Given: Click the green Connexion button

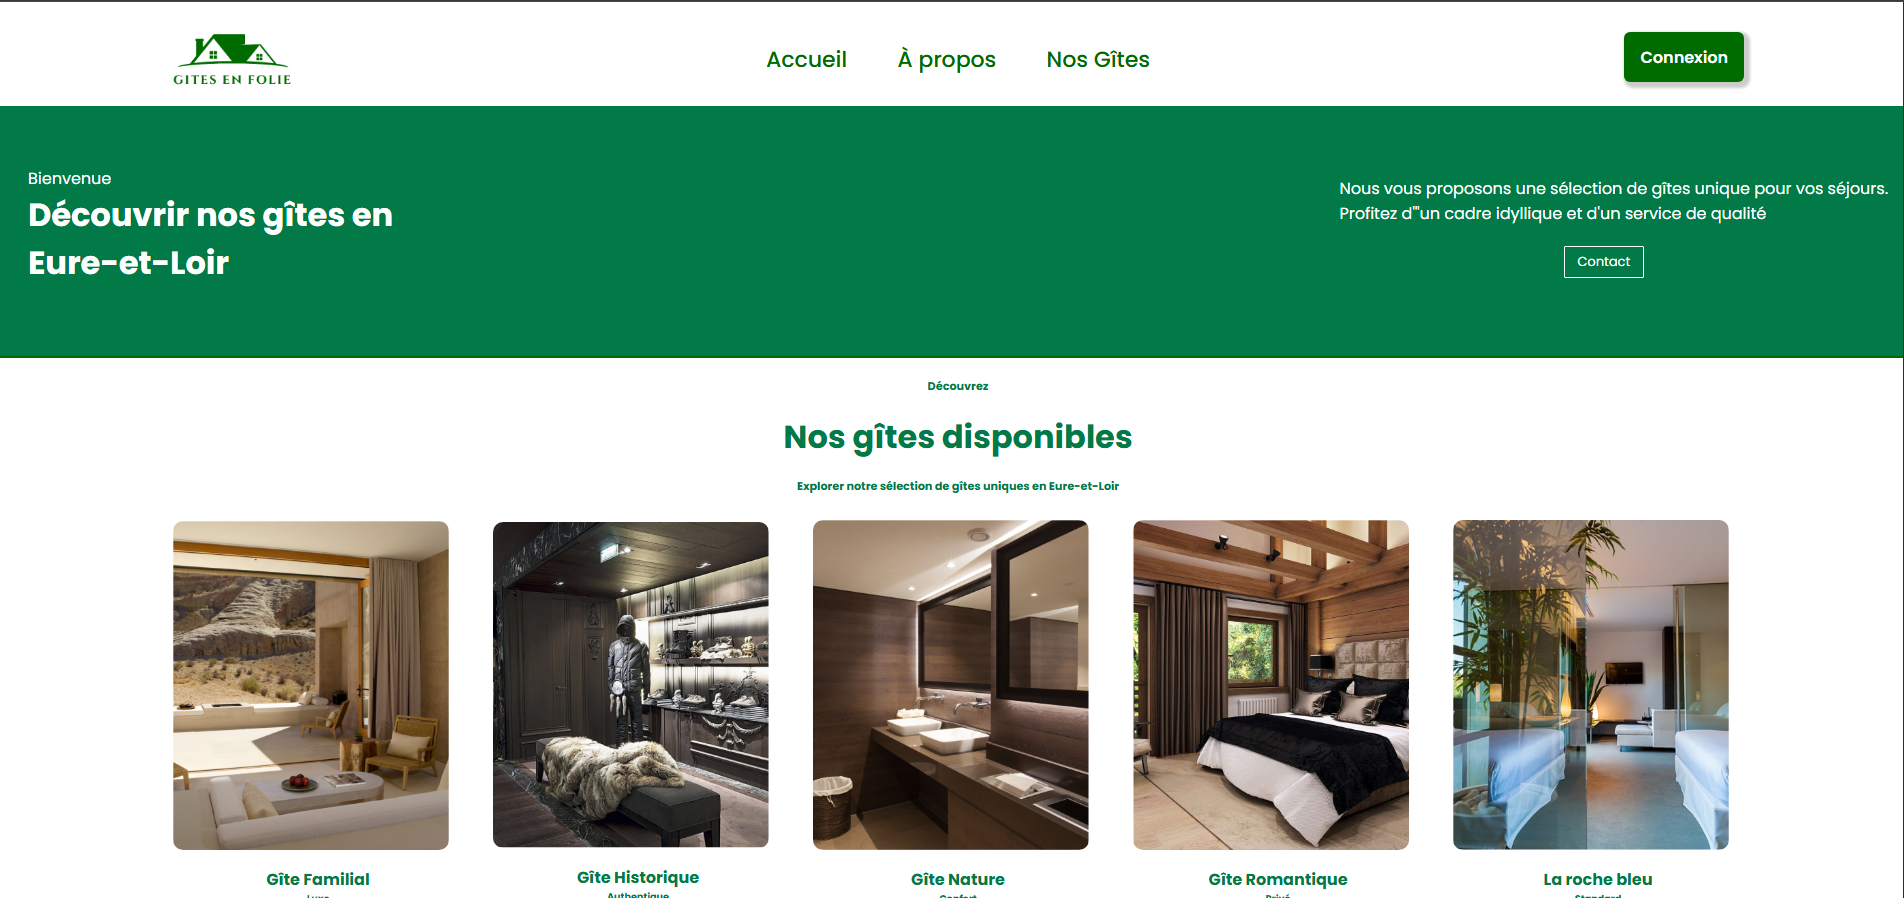Looking at the screenshot, I should tap(1683, 57).
